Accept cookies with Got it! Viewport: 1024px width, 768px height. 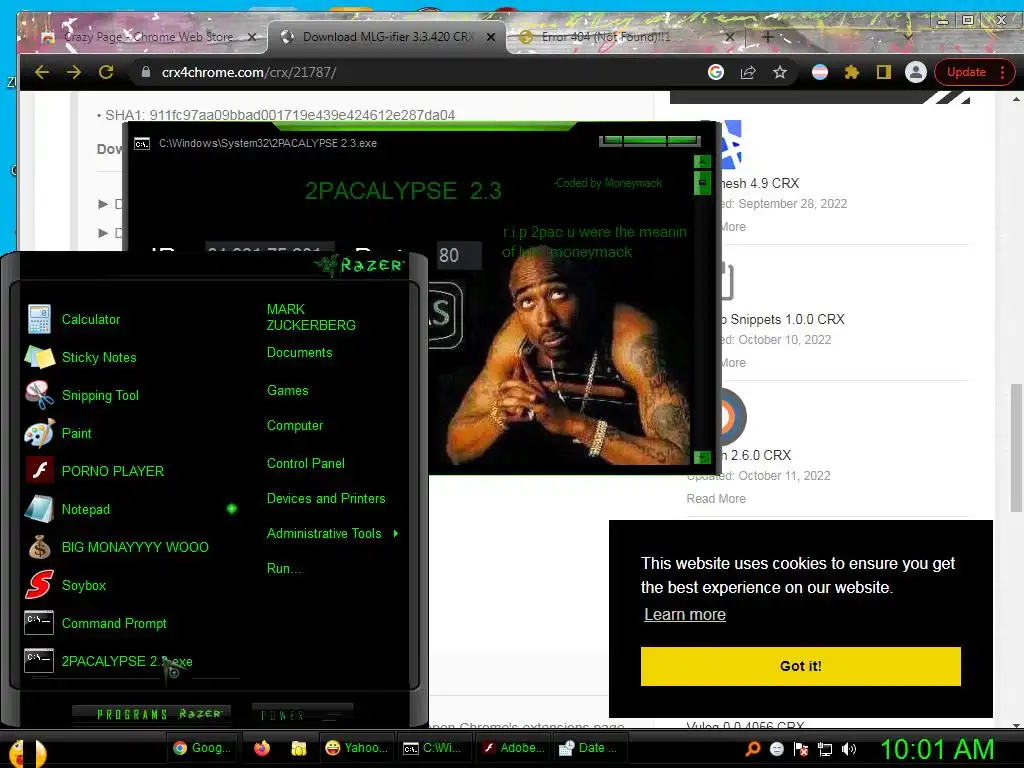point(801,666)
